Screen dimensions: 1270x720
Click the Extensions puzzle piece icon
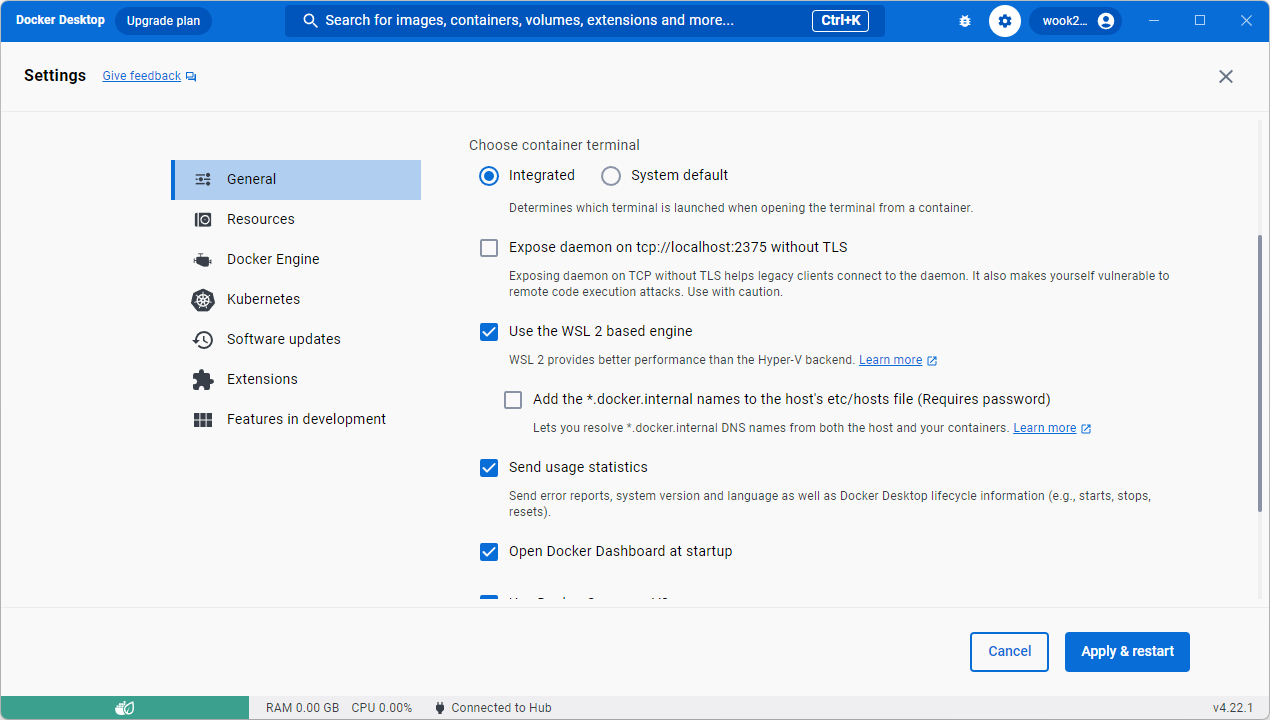point(203,379)
